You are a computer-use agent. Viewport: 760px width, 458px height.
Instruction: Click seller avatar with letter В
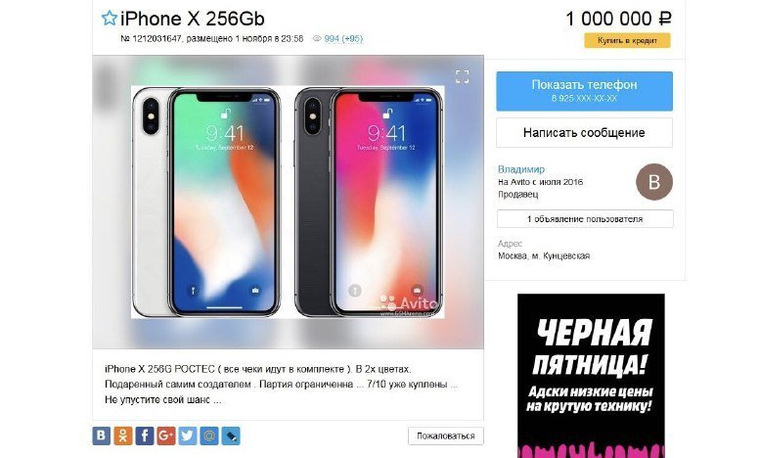654,182
